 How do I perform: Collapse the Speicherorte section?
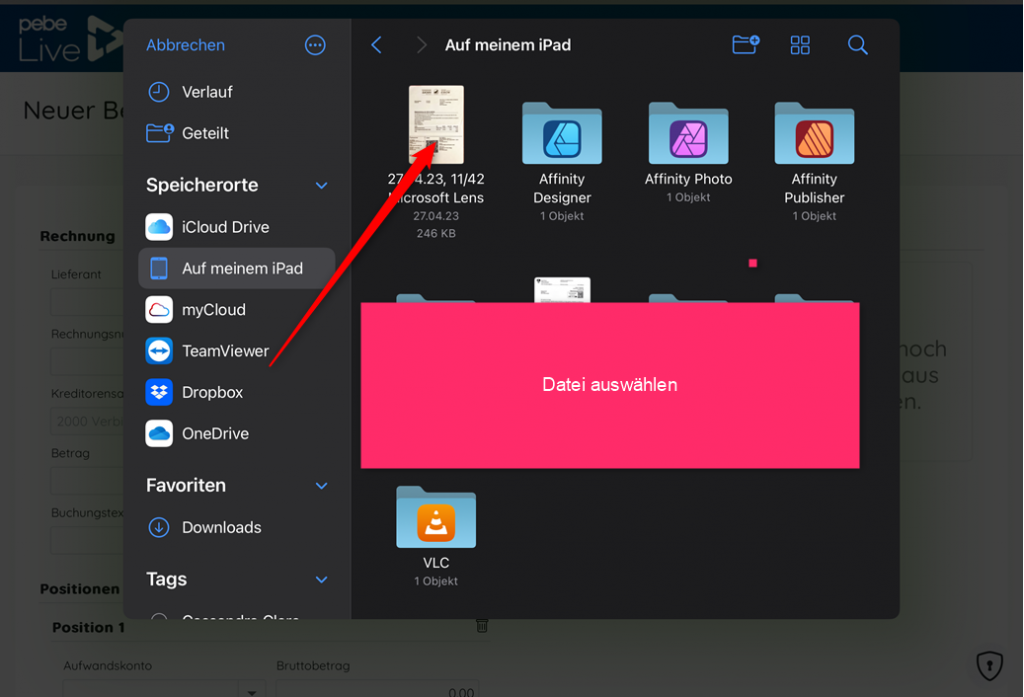[321, 186]
